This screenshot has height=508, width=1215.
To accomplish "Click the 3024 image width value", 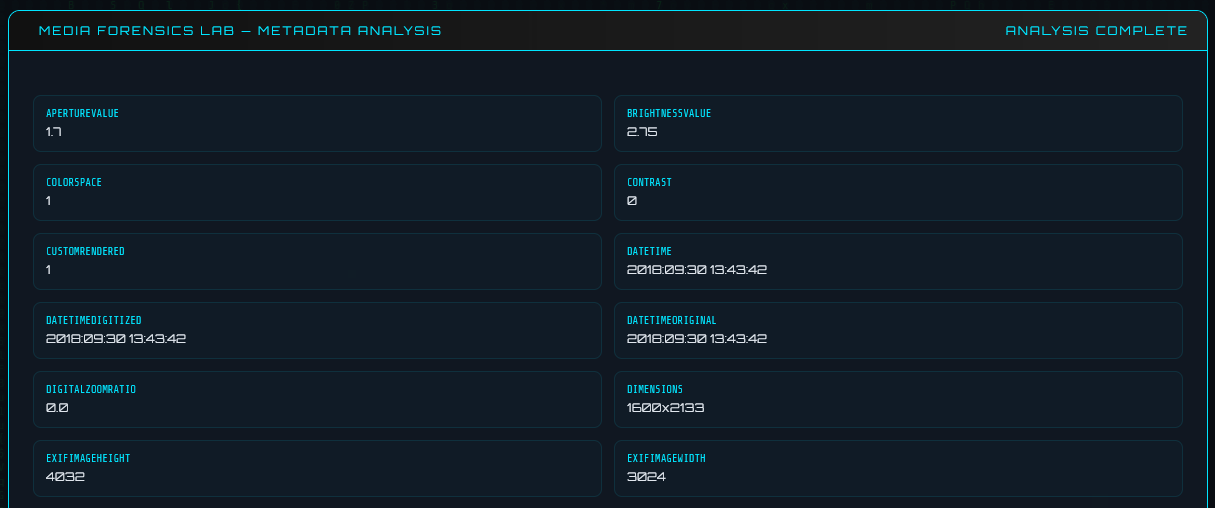I will (x=646, y=477).
